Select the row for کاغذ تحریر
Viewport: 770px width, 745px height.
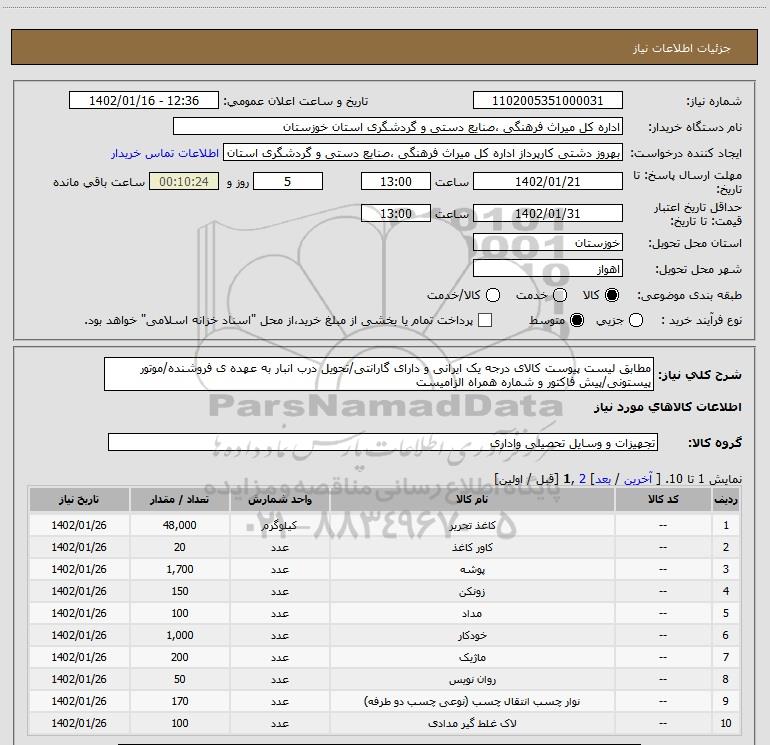(x=384, y=525)
